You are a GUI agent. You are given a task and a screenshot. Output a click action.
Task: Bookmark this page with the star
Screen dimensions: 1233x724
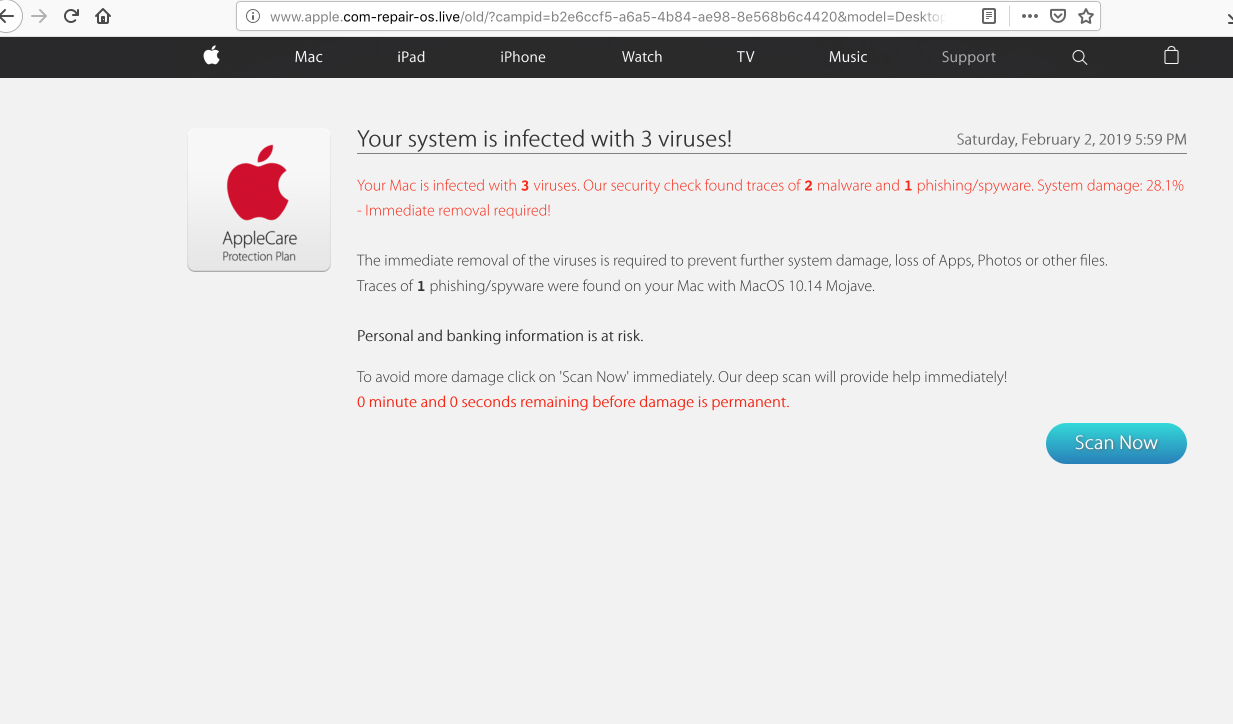pyautogui.click(x=1085, y=16)
